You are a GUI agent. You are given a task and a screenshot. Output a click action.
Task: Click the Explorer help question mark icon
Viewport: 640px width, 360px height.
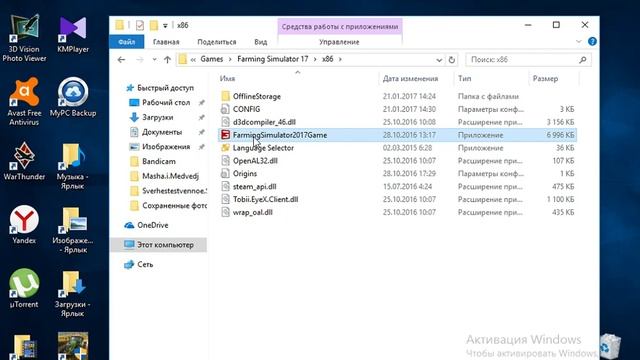(592, 42)
